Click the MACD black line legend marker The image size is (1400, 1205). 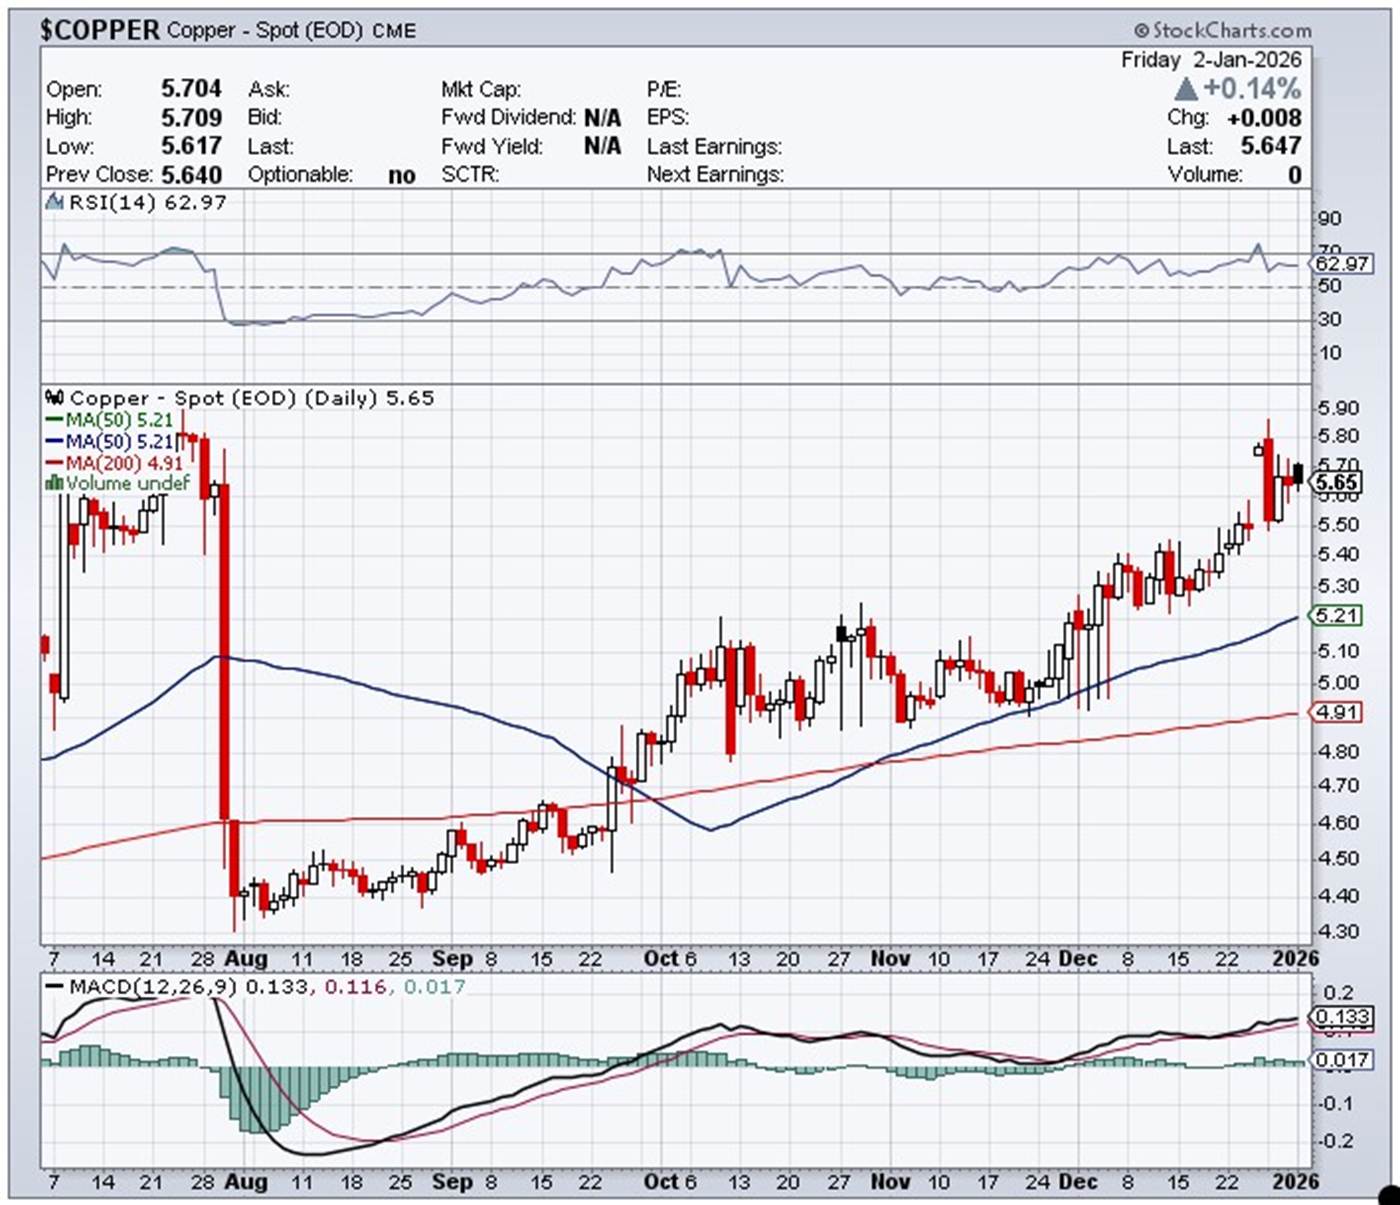[54, 987]
